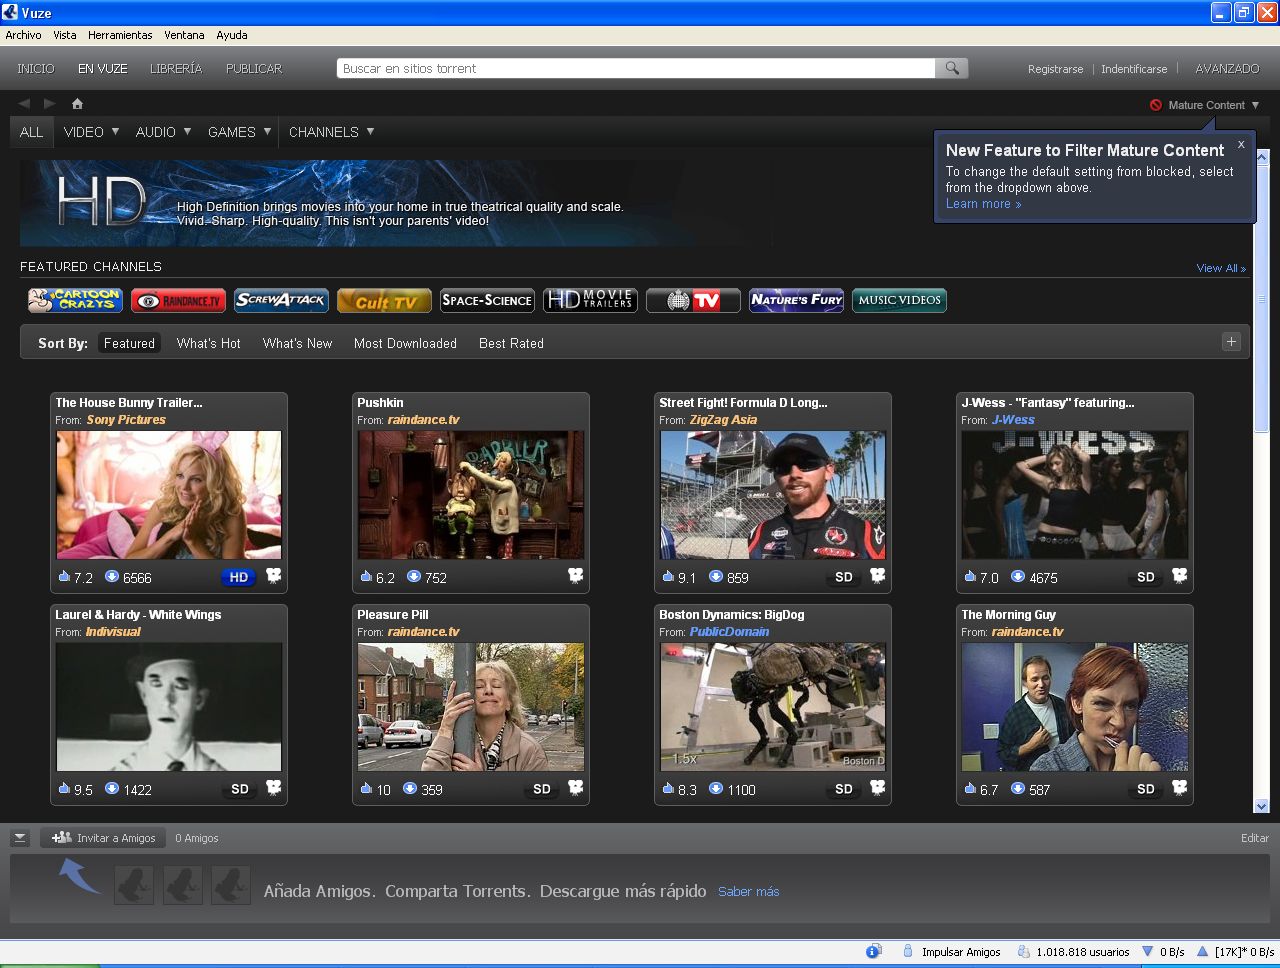Click thumbs-up rating icon on Street Fight card
The height and width of the screenshot is (968, 1280).
667,577
